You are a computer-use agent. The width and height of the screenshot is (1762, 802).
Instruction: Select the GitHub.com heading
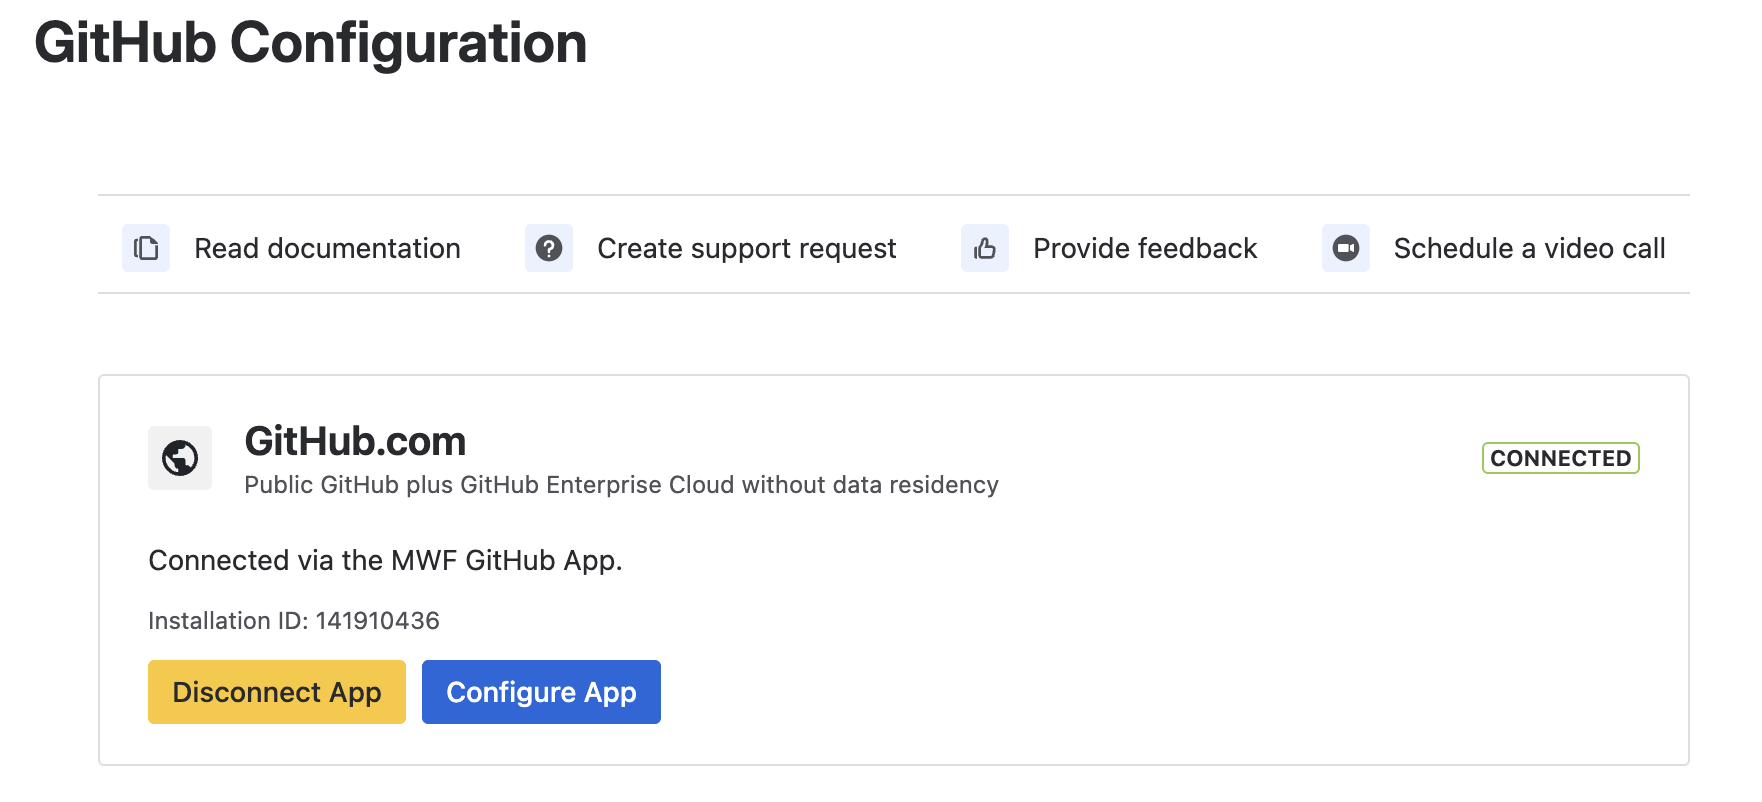click(x=355, y=441)
